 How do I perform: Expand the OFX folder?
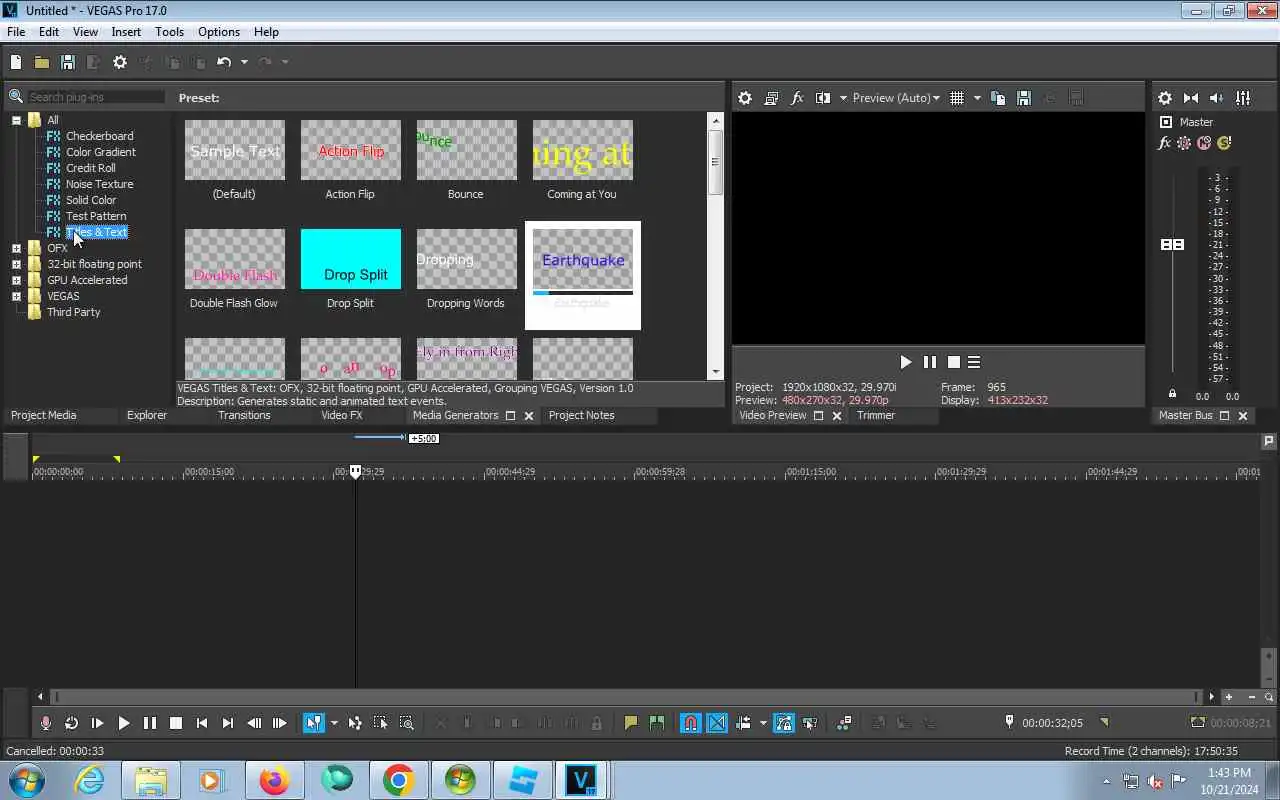(16, 248)
